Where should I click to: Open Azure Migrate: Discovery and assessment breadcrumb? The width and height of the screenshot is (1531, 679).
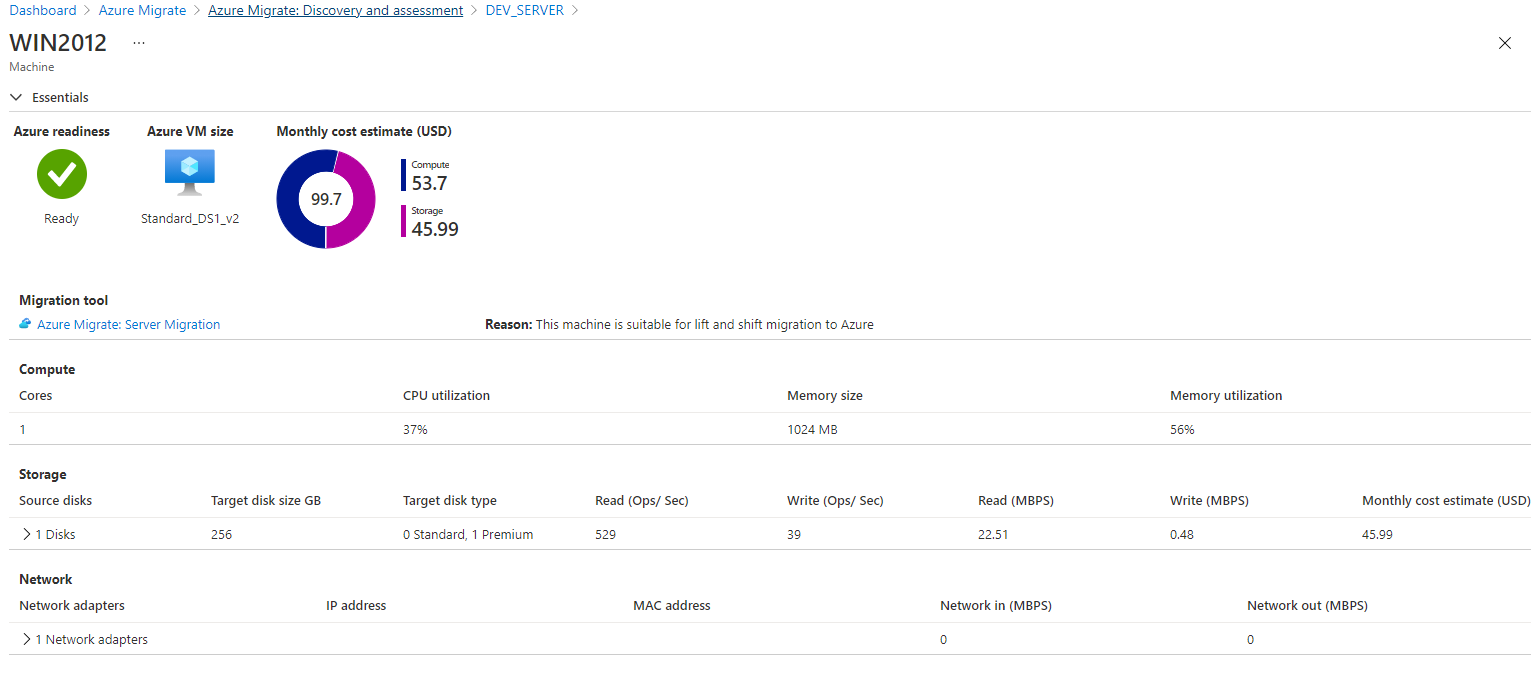pyautogui.click(x=336, y=10)
